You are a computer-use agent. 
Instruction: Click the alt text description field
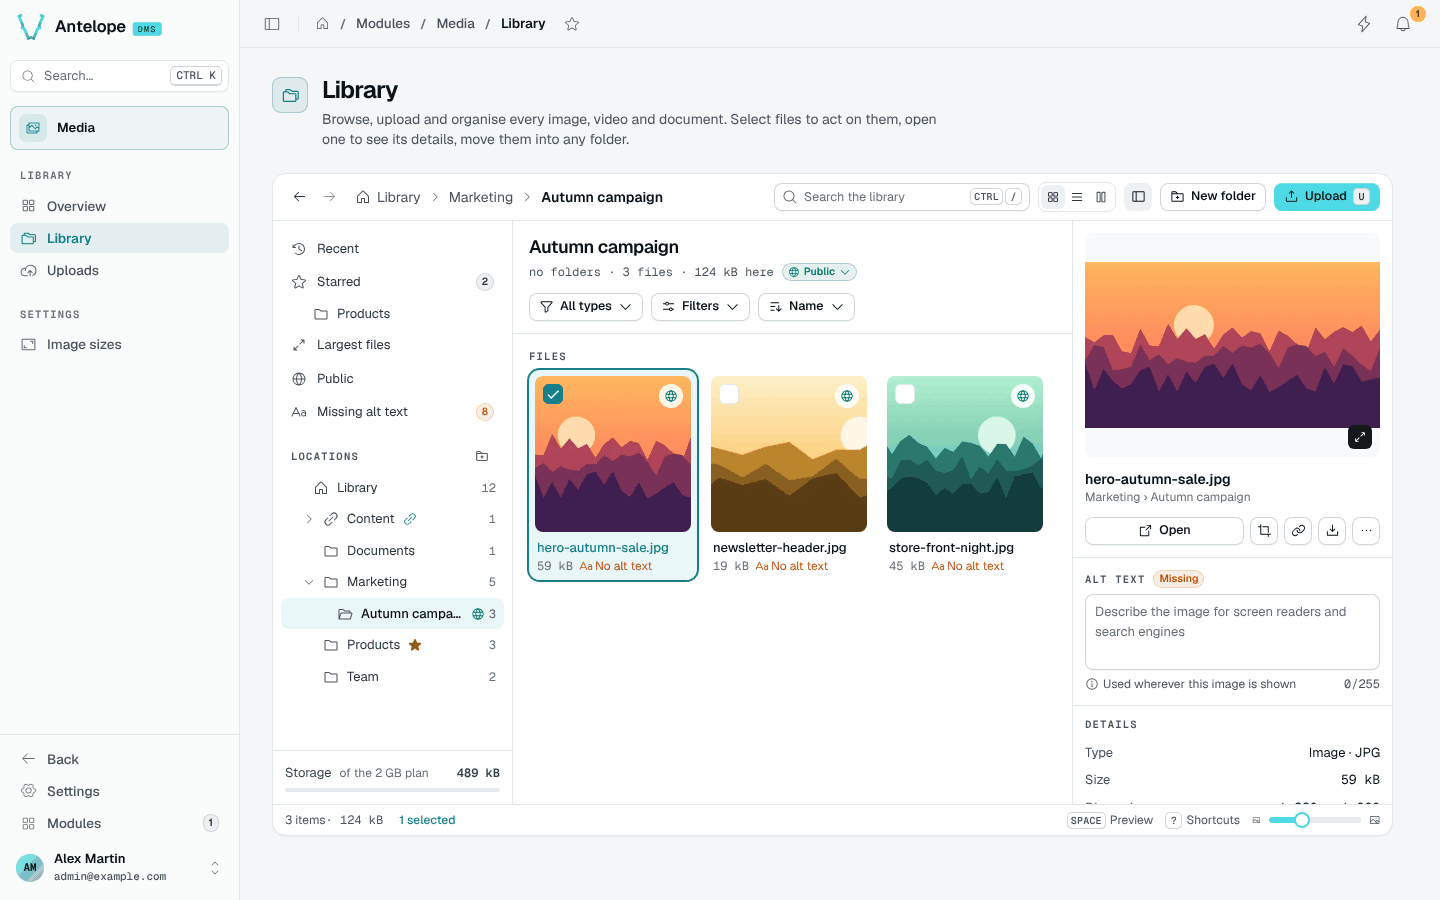1232,632
